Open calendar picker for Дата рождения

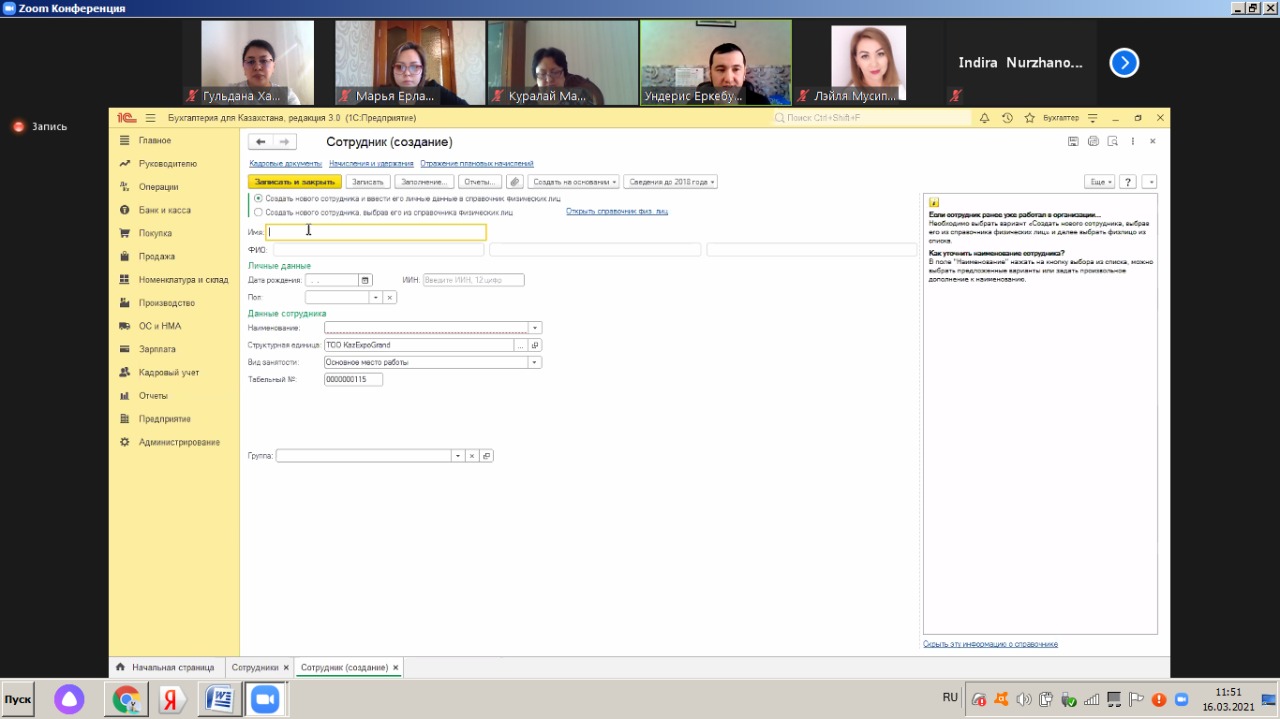(365, 280)
